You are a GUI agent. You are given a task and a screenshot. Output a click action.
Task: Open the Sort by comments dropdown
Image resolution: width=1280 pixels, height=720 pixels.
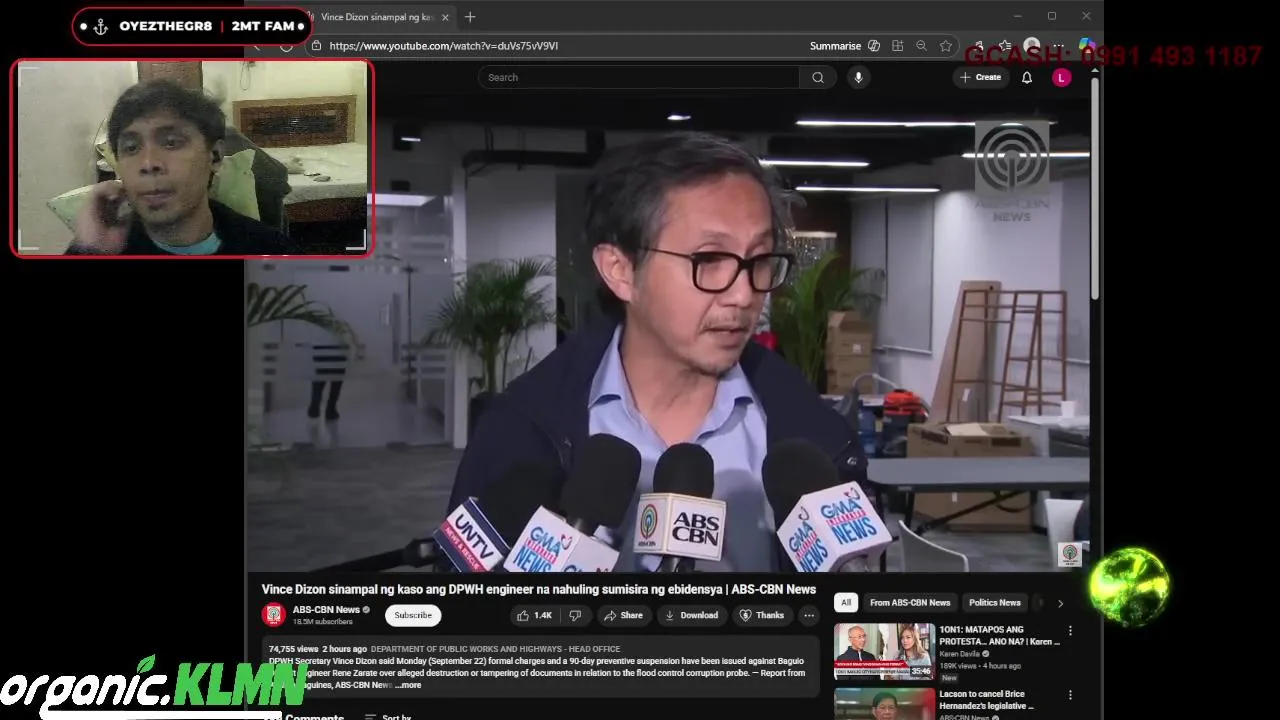(x=388, y=716)
